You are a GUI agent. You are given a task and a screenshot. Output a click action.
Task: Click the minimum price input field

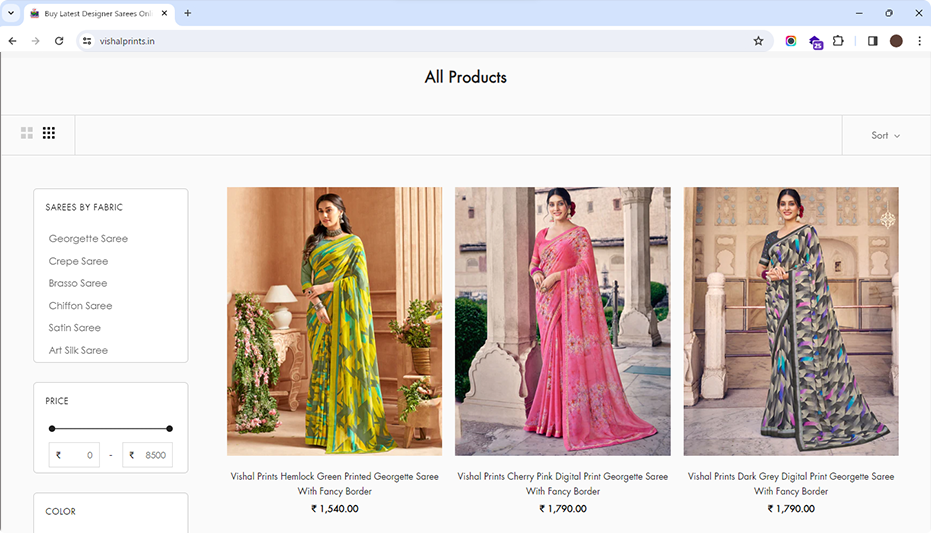click(74, 455)
